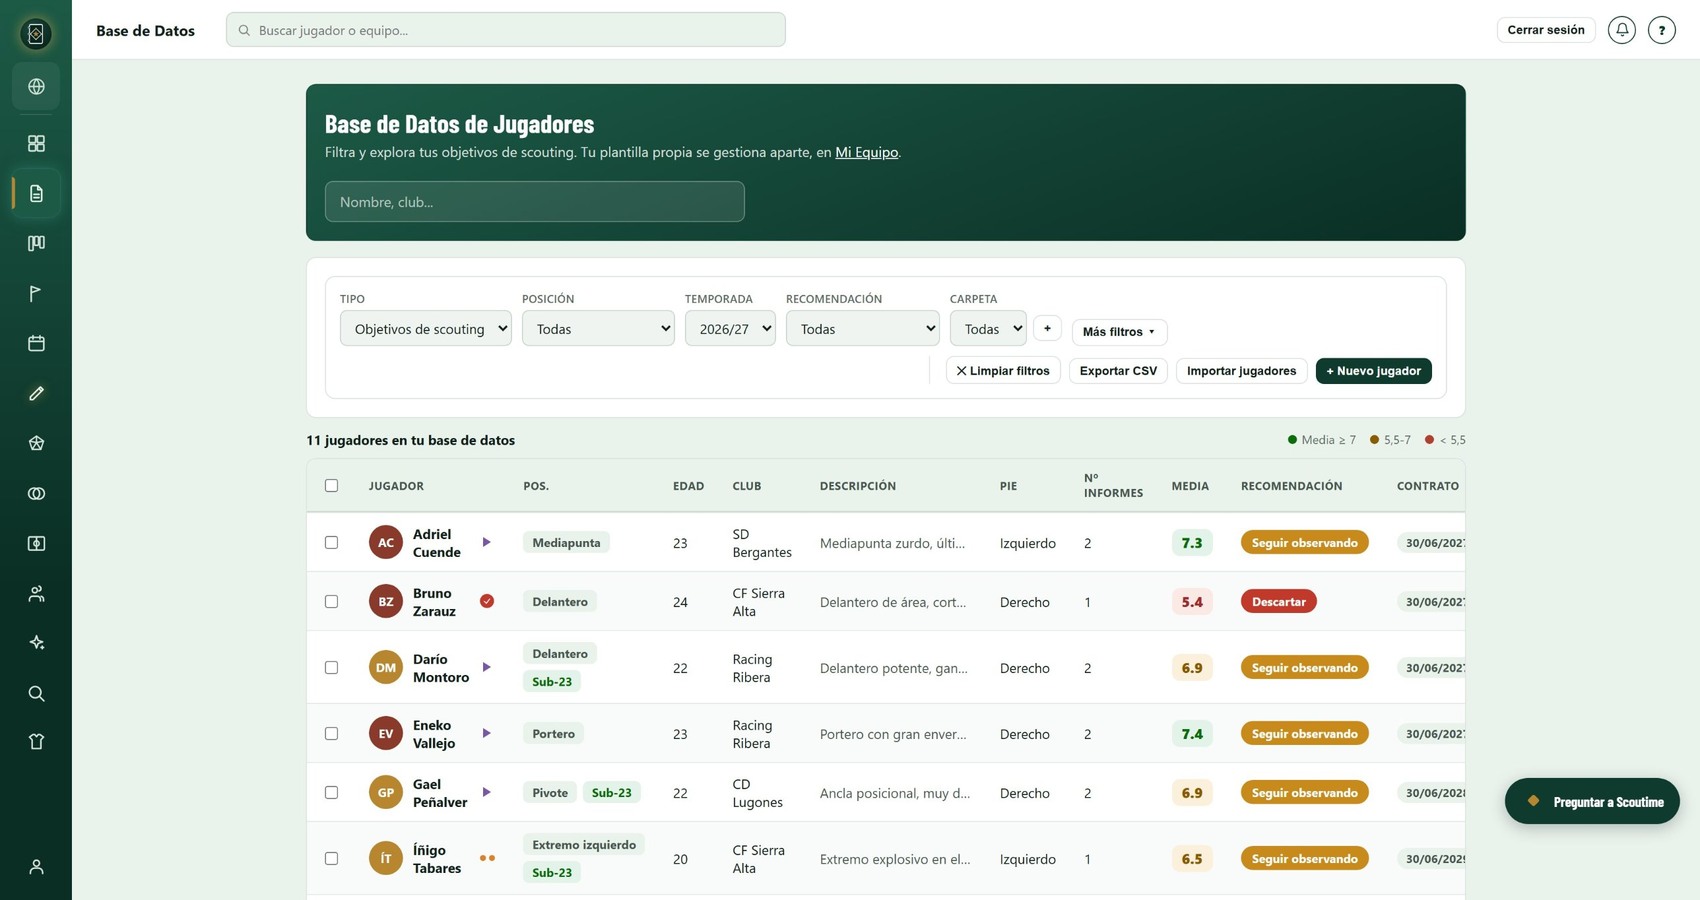Viewport: 1700px width, 900px height.
Task: Check the box for Adriel Cuende
Action: tap(331, 542)
